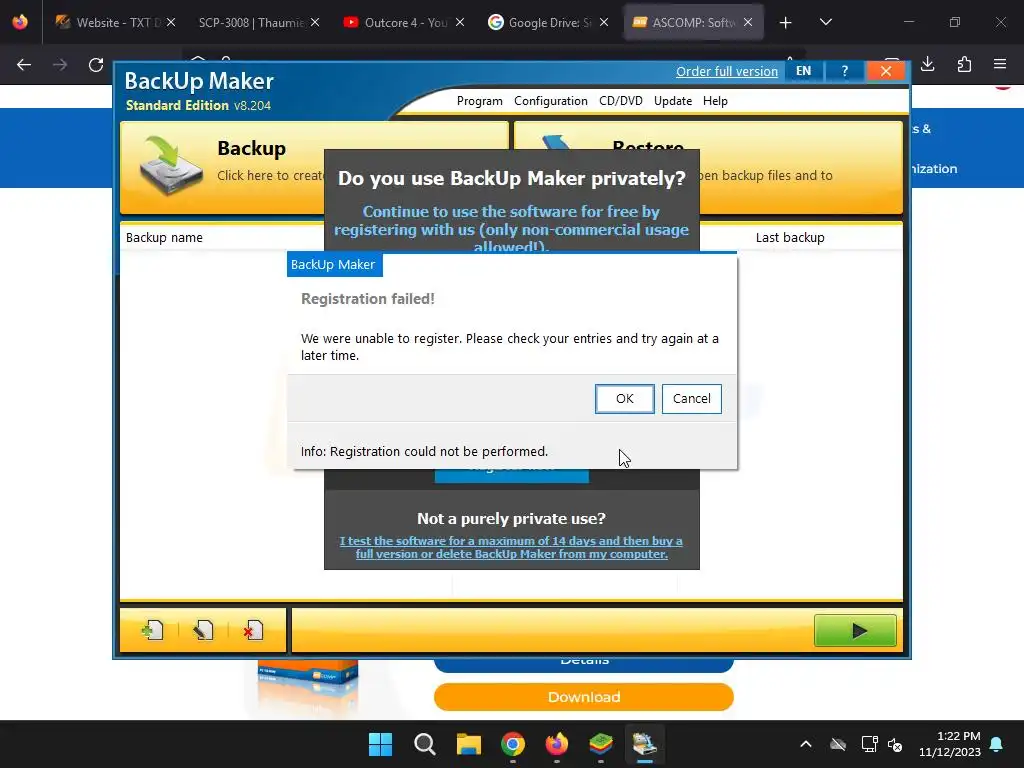Image resolution: width=1024 pixels, height=768 pixels.
Task: Click the Firefox icon left of tabs
Action: [20, 22]
